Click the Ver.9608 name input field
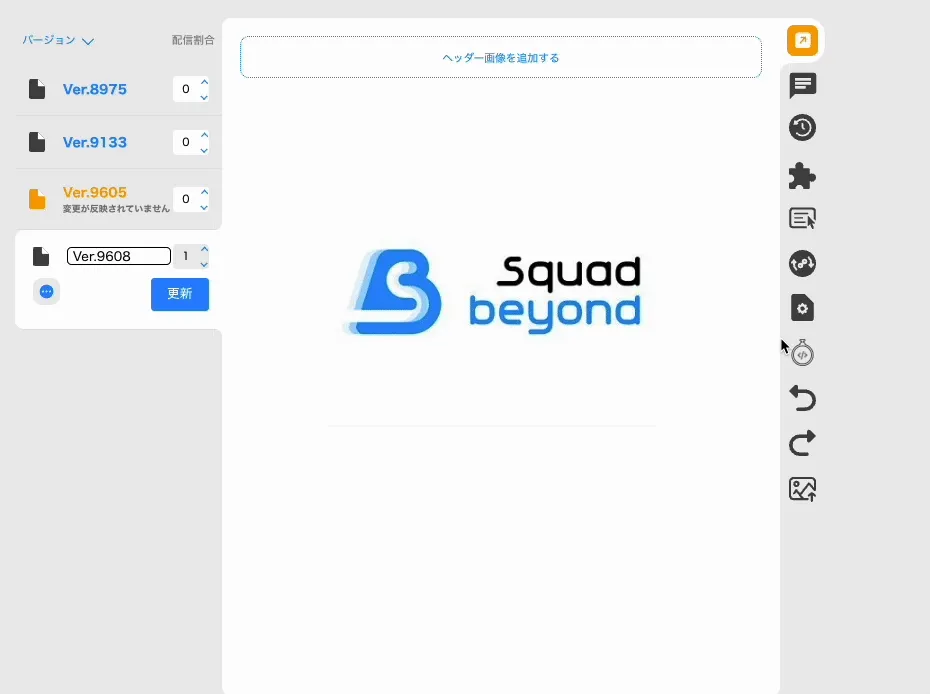This screenshot has width=930, height=694. 119,256
